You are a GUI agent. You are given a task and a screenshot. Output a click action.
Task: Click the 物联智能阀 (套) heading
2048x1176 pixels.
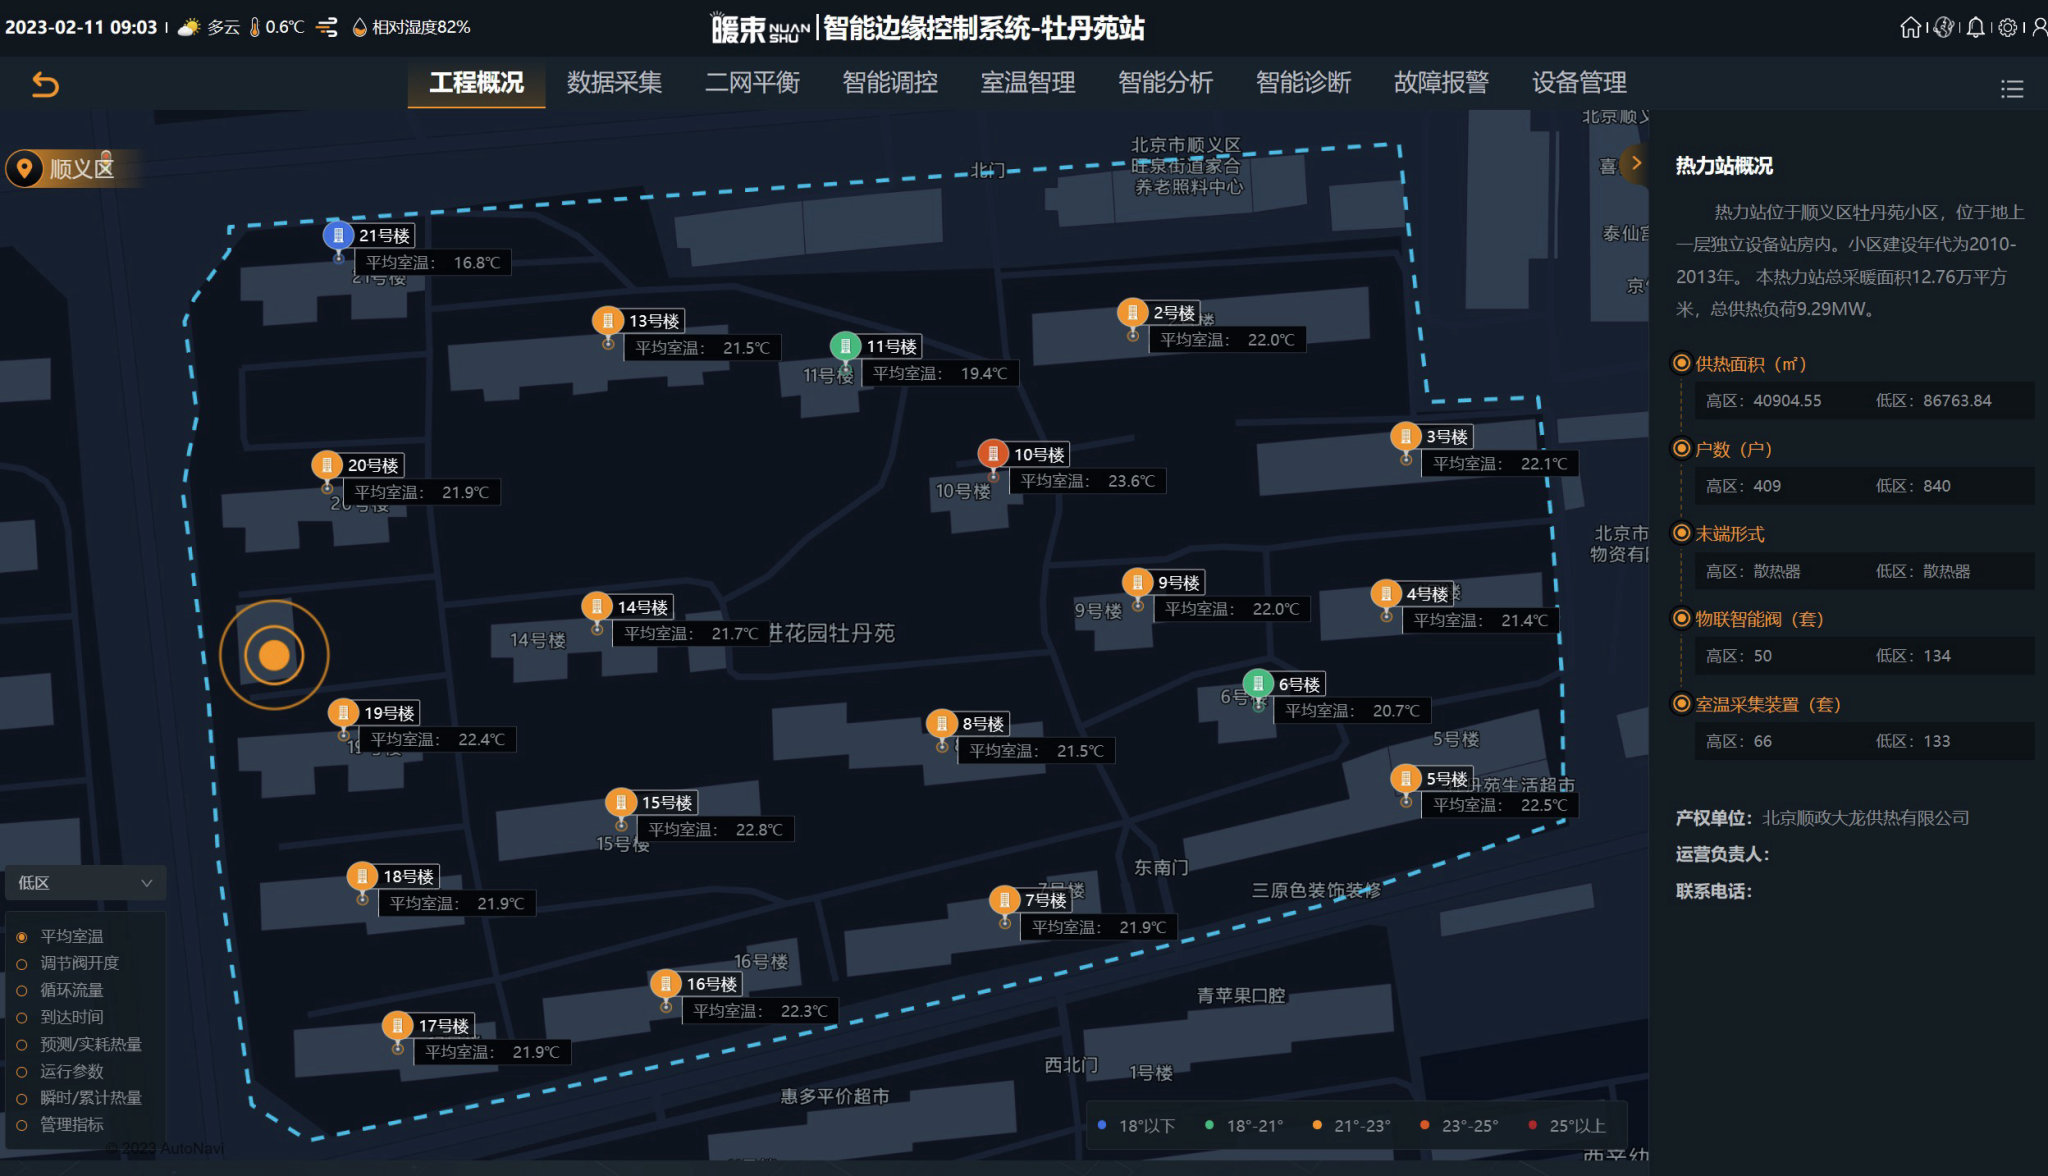point(1758,619)
